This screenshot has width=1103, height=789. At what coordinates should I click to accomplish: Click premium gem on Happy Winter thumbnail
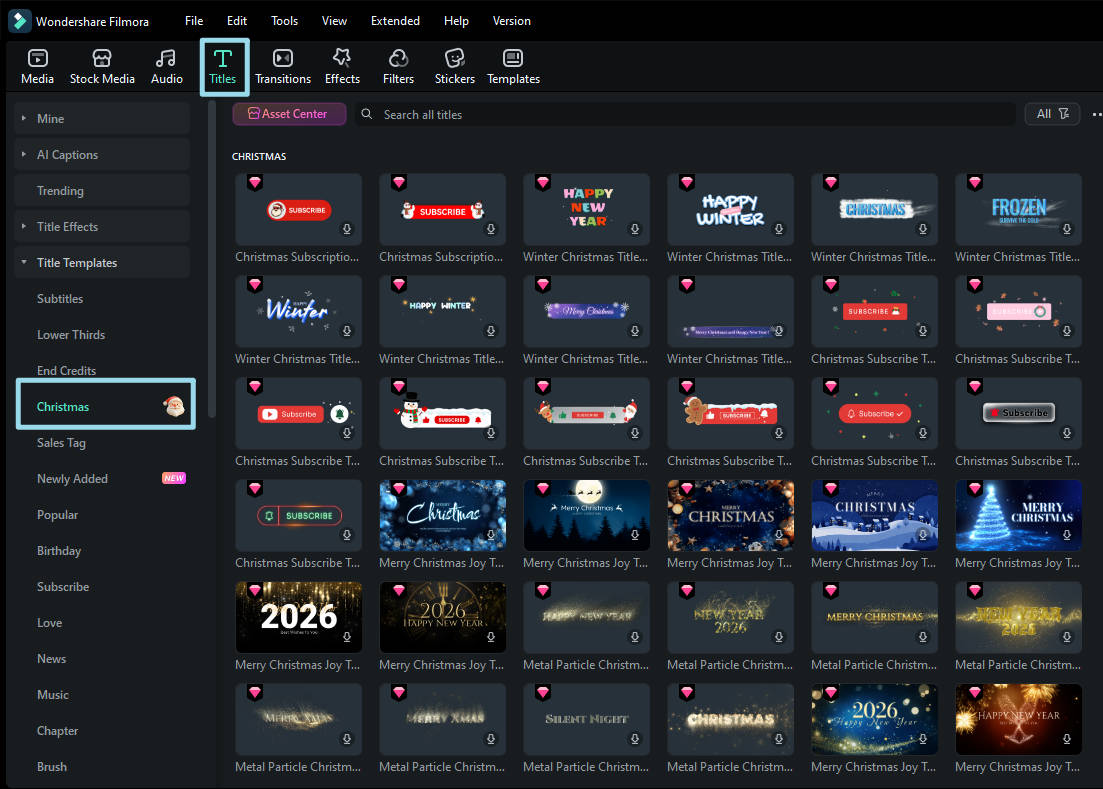tap(687, 183)
